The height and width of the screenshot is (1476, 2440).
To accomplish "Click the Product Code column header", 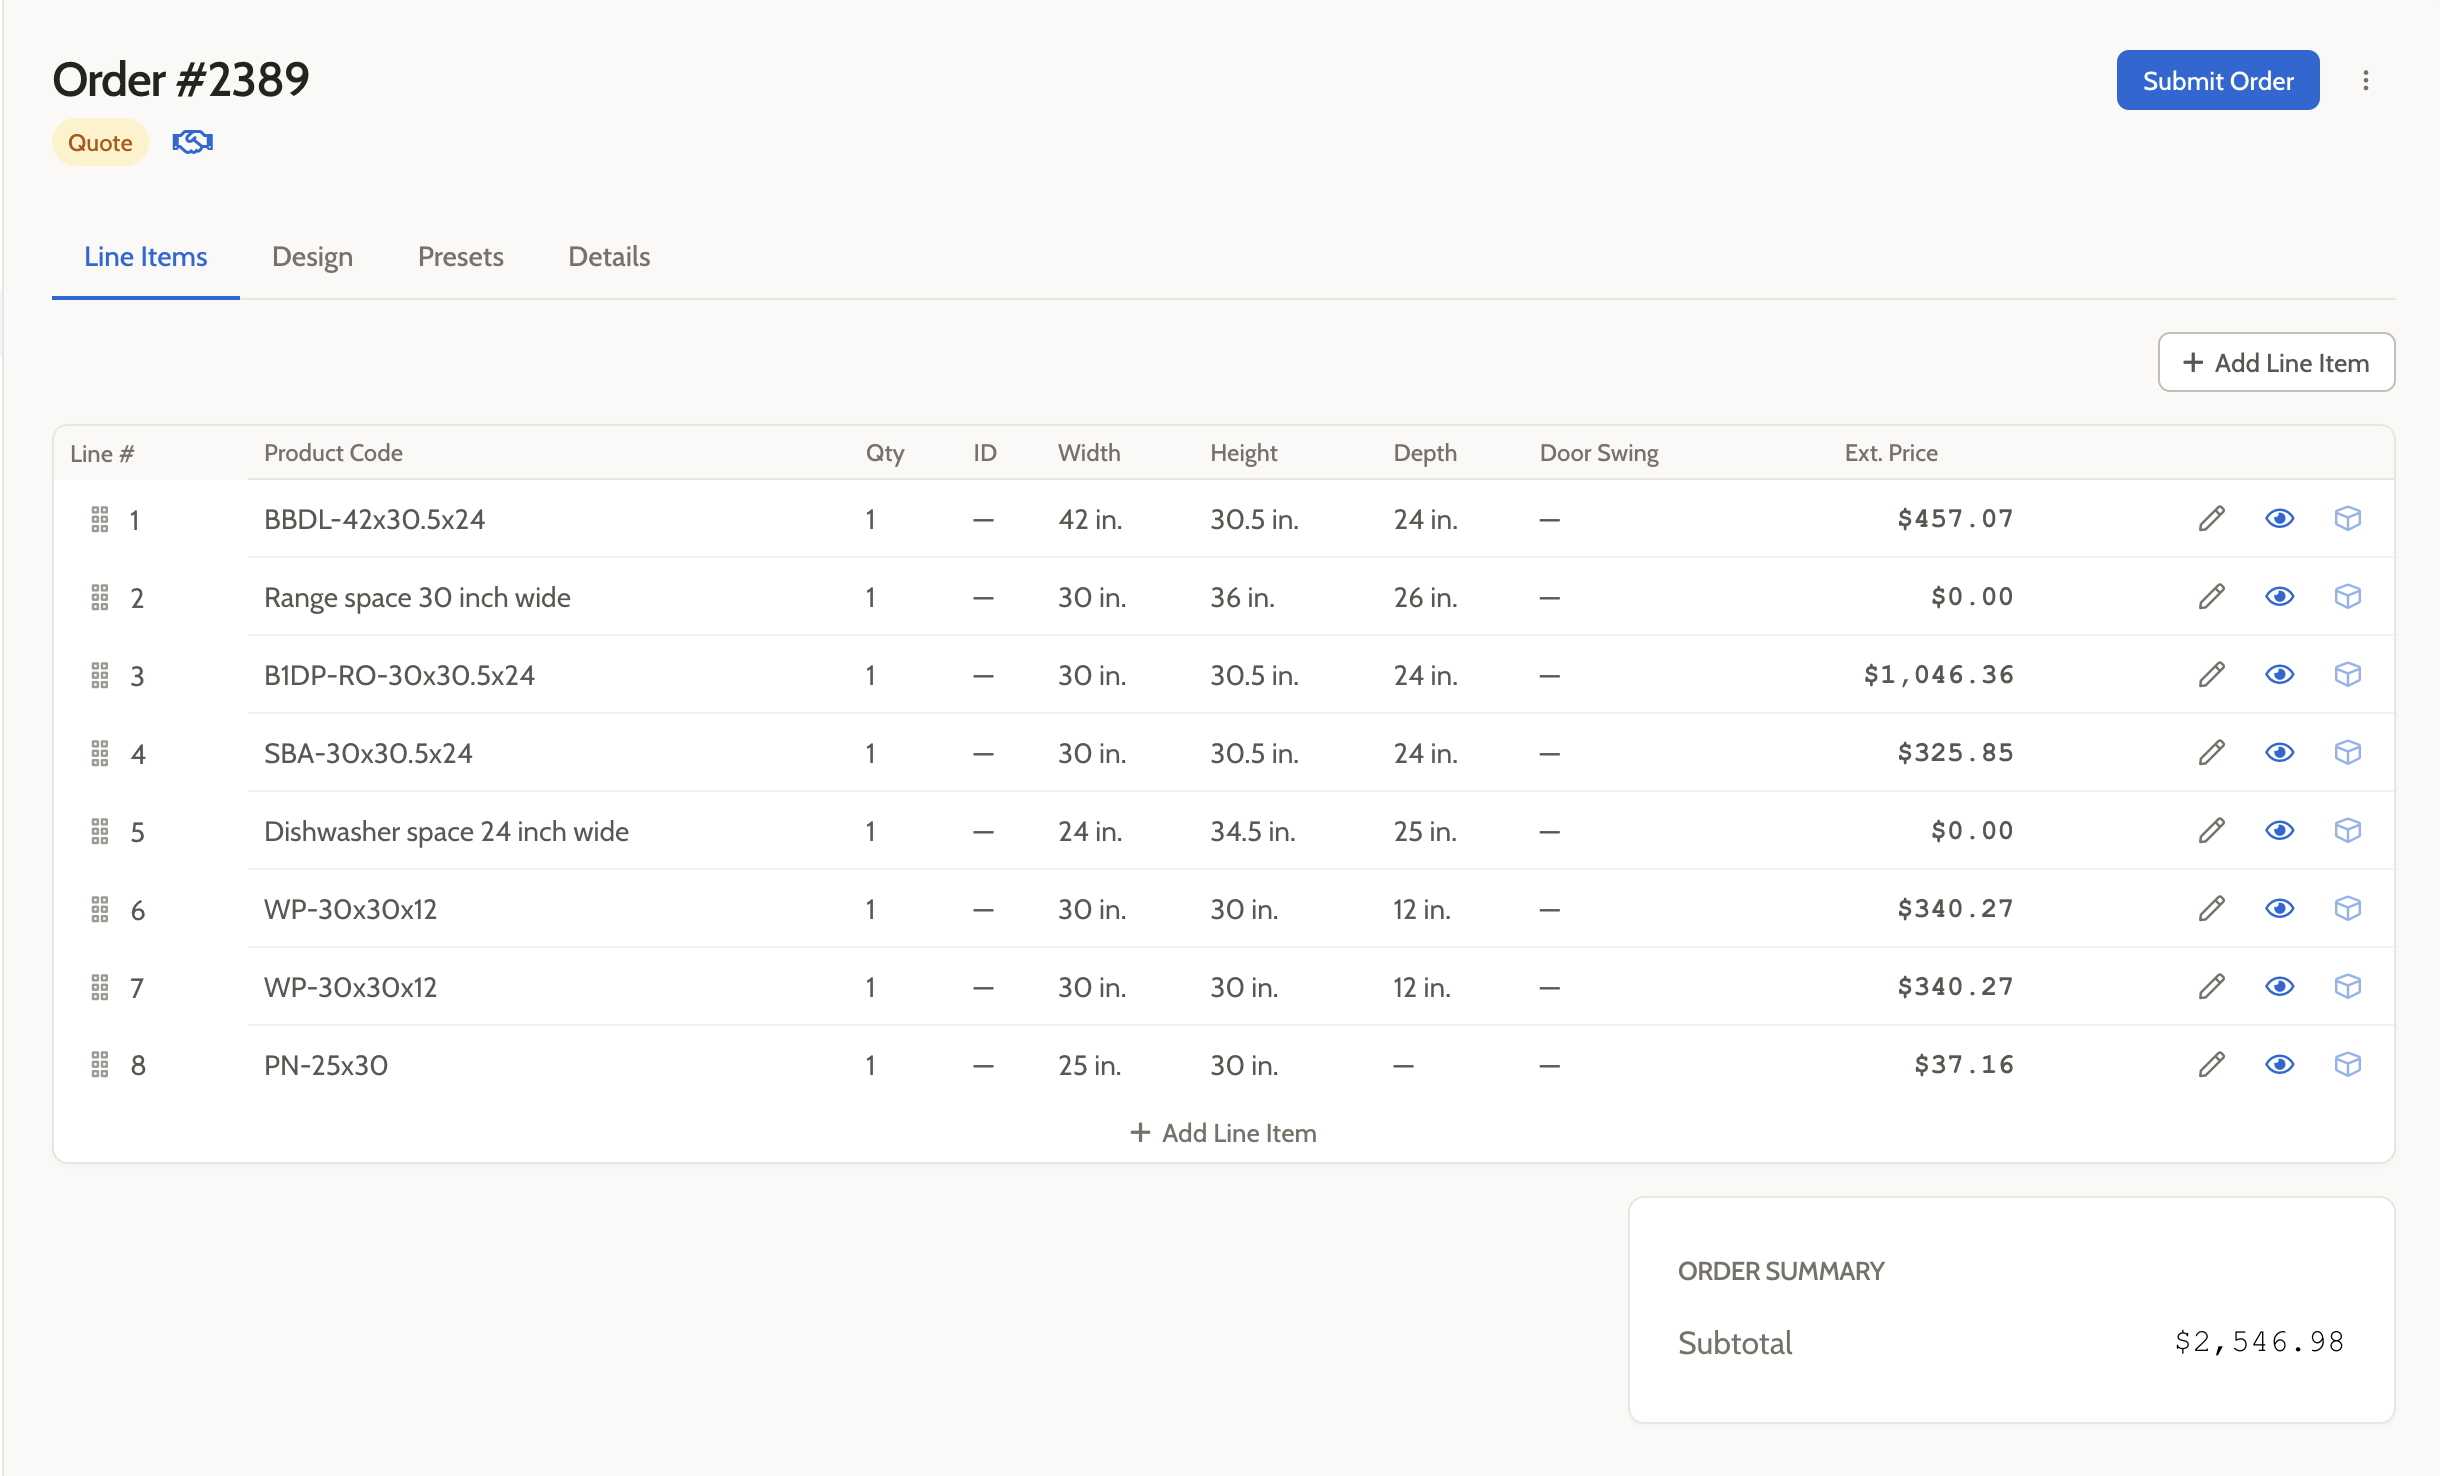I will 333,453.
